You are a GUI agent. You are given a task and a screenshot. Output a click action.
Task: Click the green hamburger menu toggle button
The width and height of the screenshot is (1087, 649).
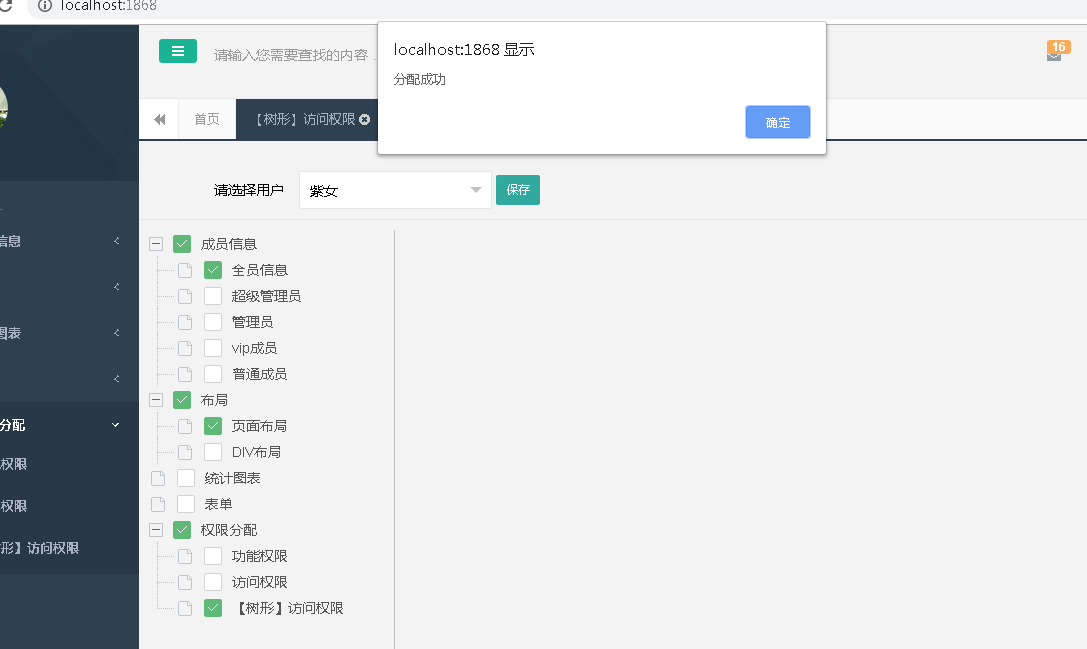pos(177,52)
